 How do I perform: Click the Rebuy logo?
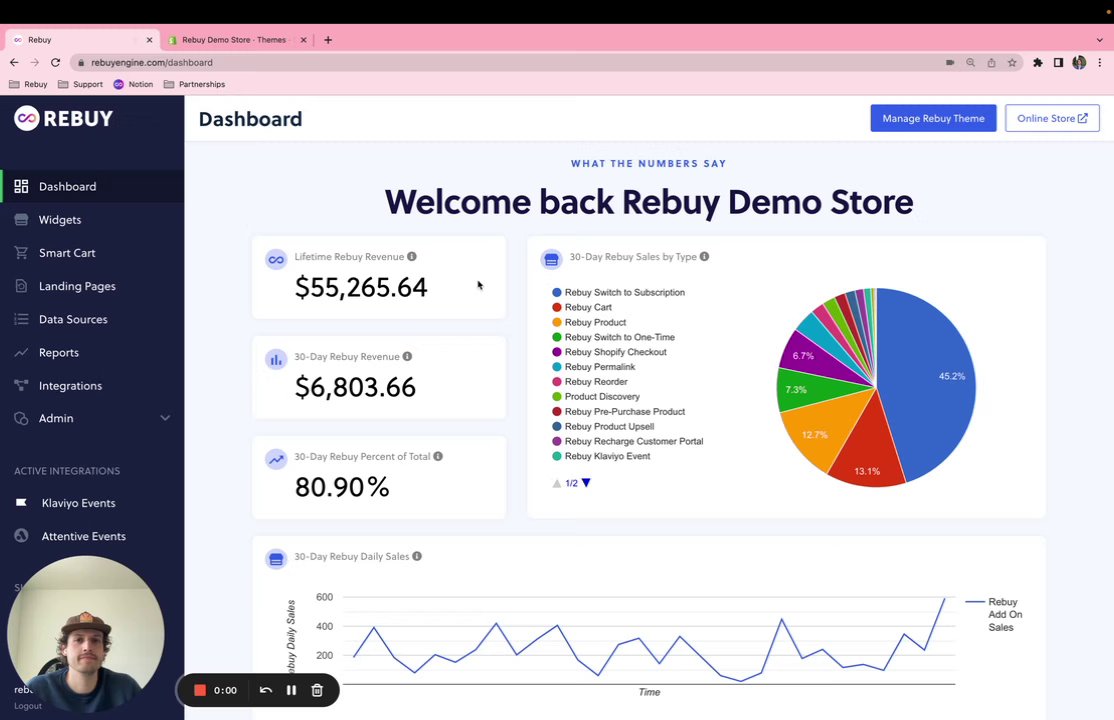pyautogui.click(x=63, y=118)
